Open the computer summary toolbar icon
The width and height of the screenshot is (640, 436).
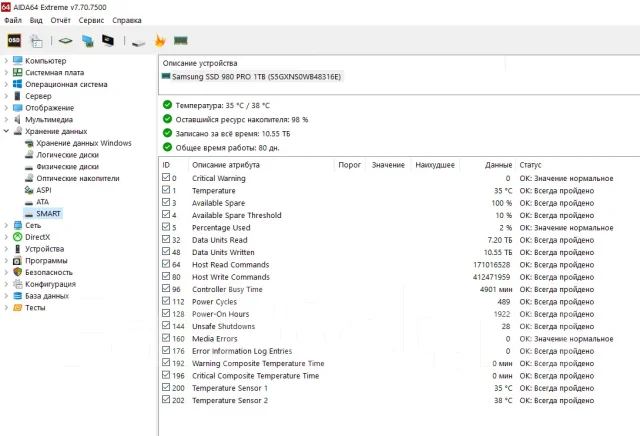pos(87,41)
